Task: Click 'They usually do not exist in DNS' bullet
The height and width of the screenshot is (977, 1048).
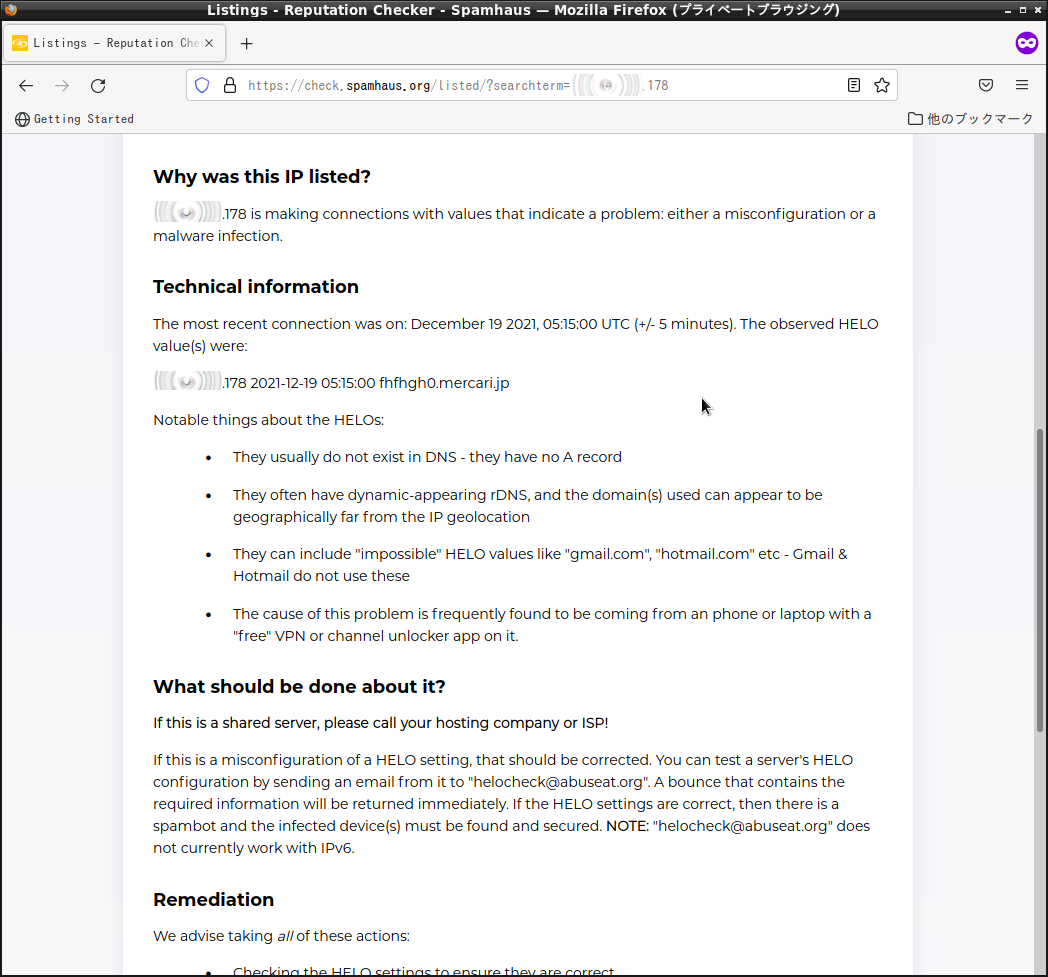Action: (x=427, y=457)
